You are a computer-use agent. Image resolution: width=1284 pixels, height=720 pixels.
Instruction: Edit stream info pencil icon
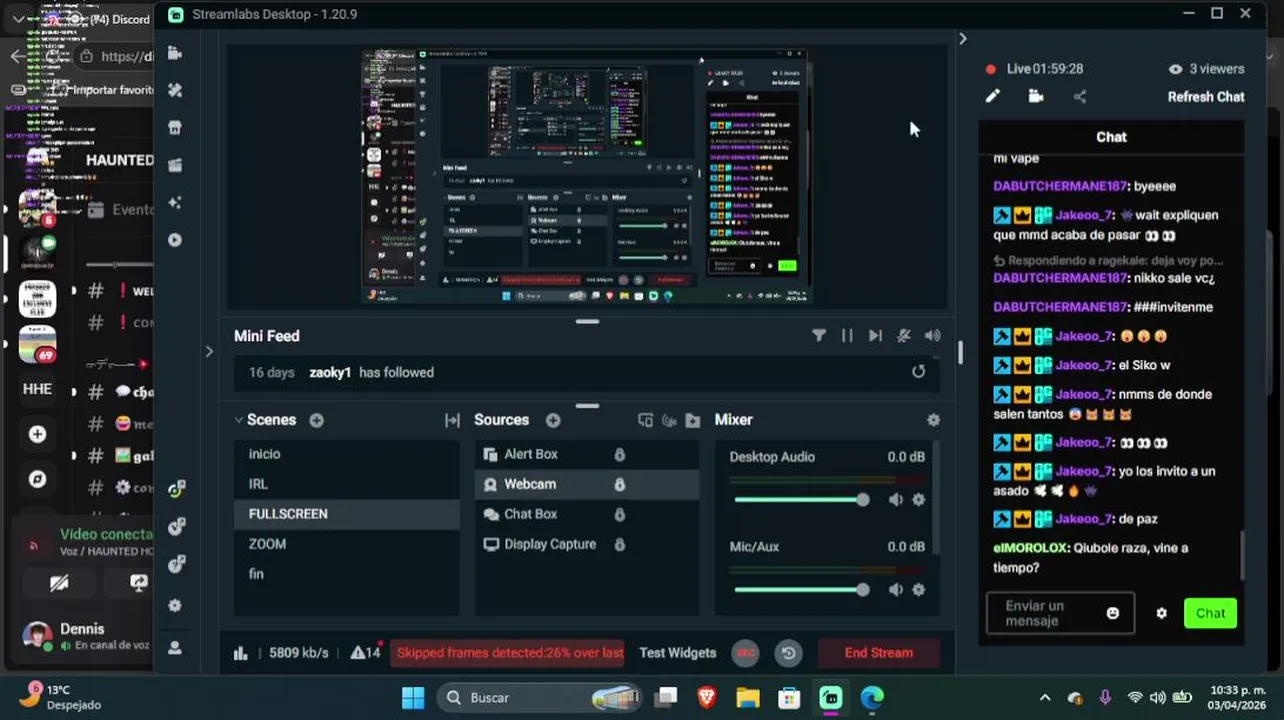pos(992,97)
